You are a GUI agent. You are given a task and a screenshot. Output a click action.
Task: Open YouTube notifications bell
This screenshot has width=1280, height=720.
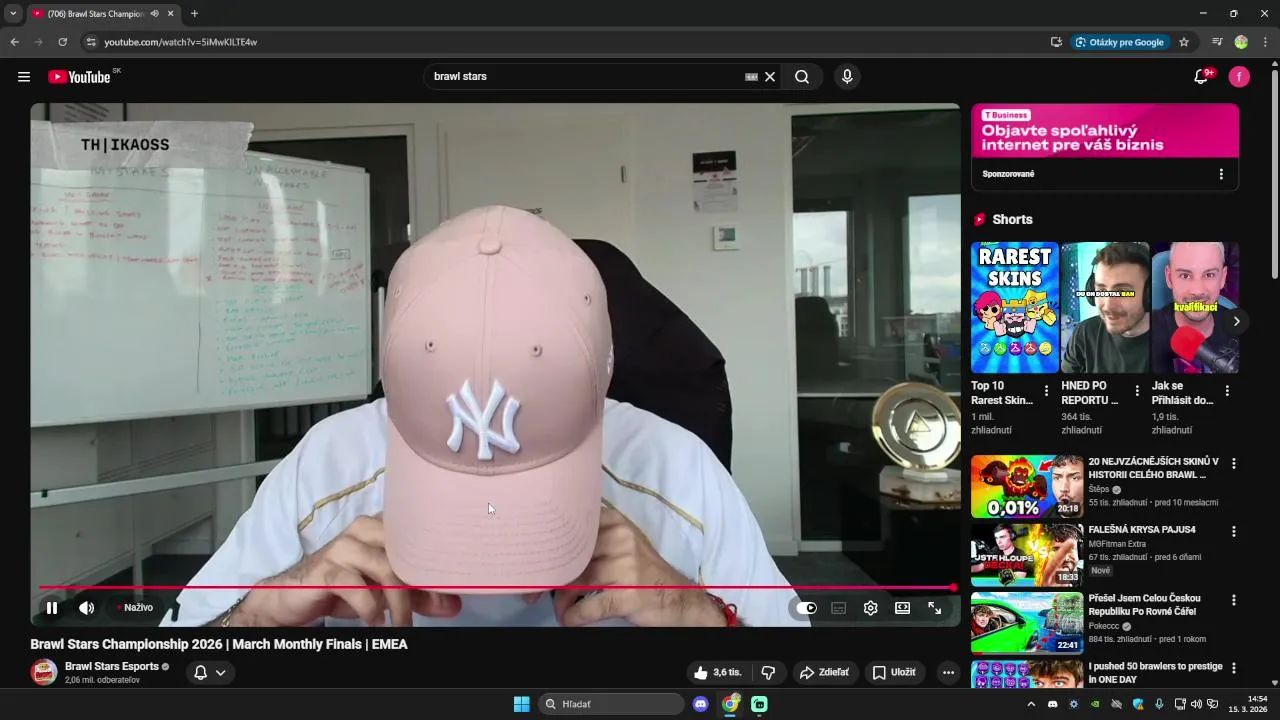pos(1202,77)
